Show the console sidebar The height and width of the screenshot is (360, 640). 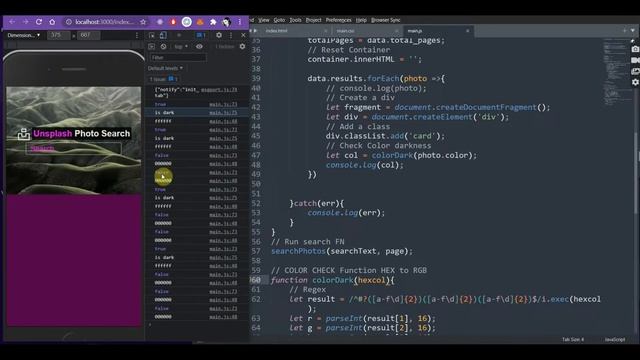pos(151,47)
